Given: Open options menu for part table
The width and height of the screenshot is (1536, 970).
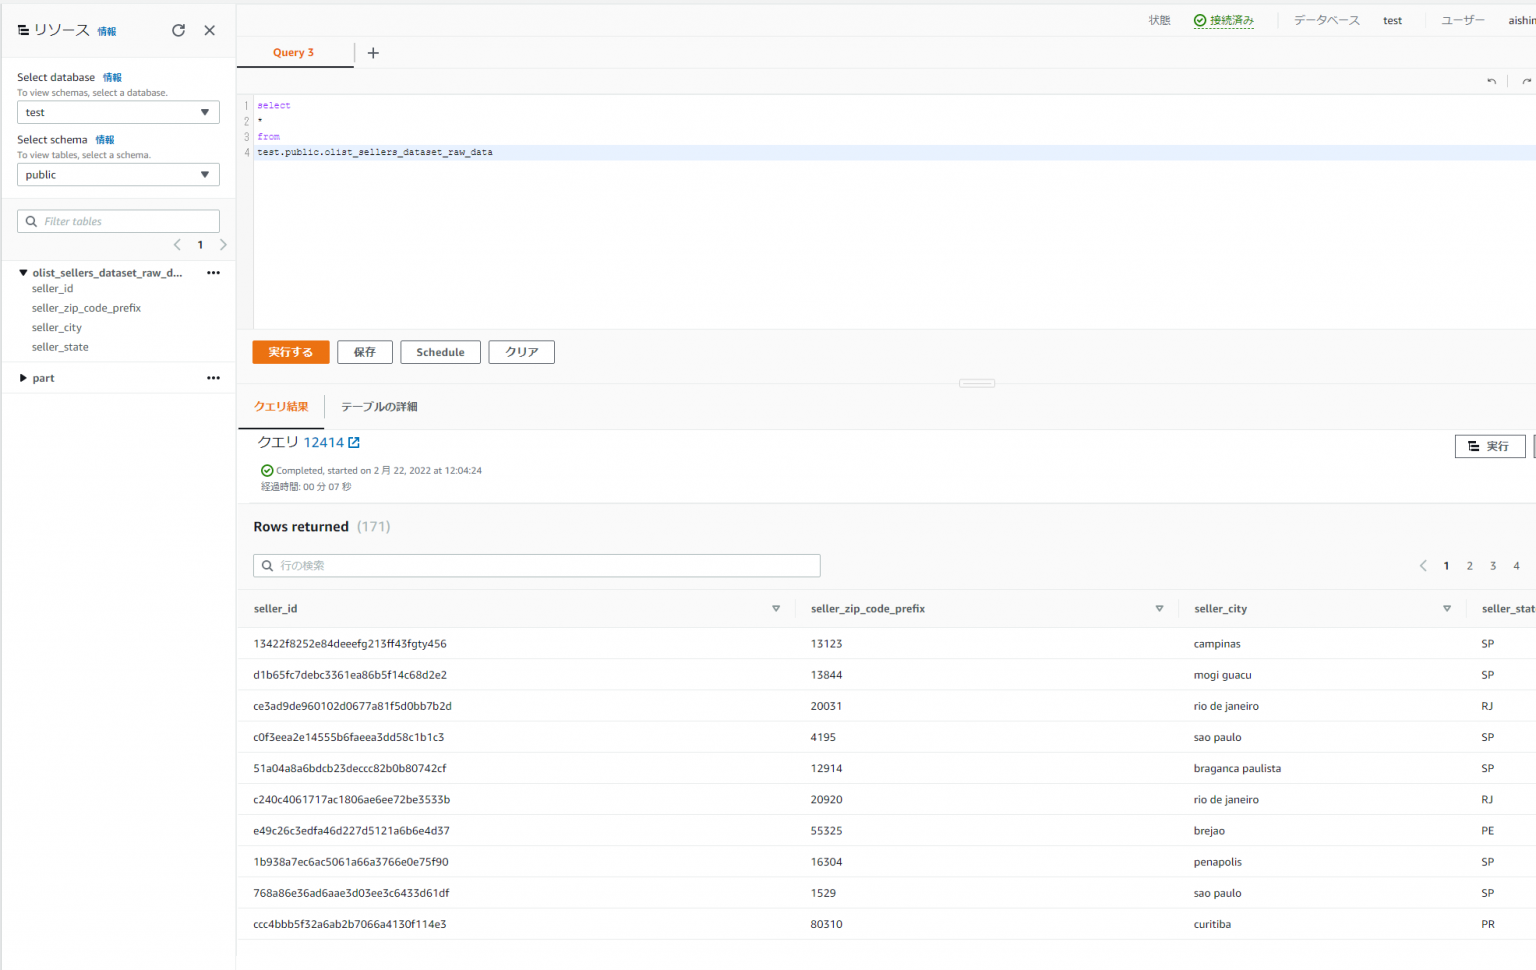Looking at the screenshot, I should pyautogui.click(x=213, y=378).
